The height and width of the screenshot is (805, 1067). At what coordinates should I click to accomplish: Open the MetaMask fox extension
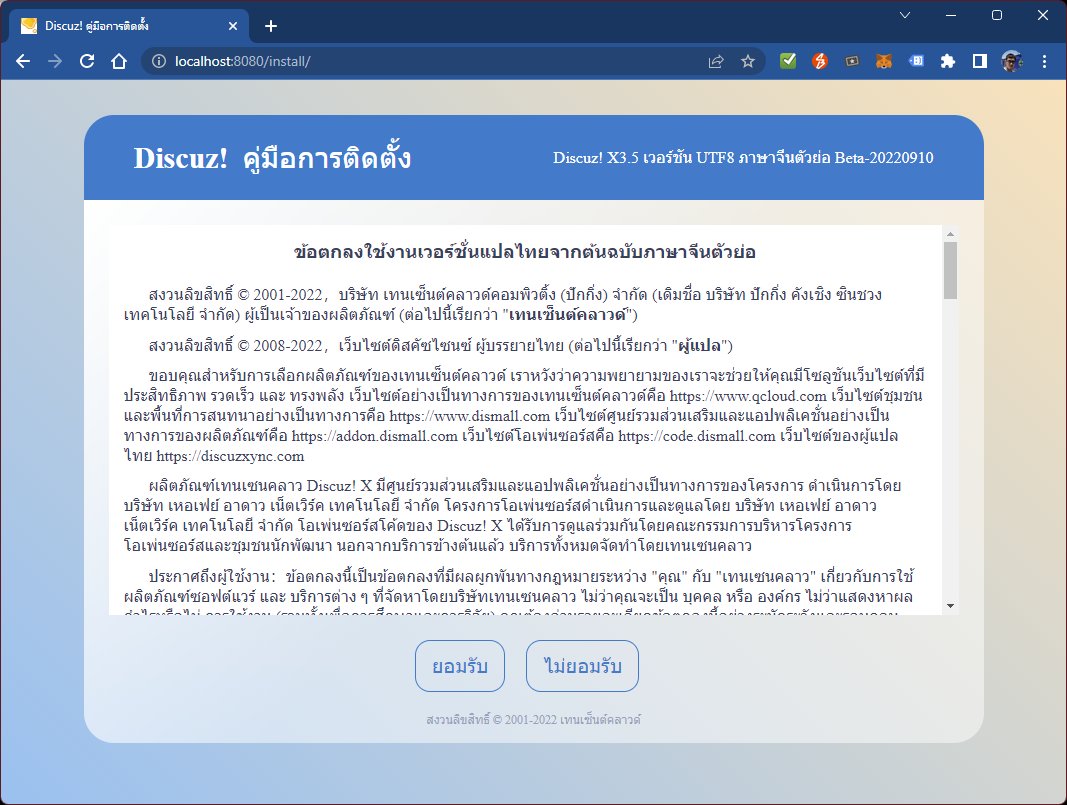click(x=884, y=61)
